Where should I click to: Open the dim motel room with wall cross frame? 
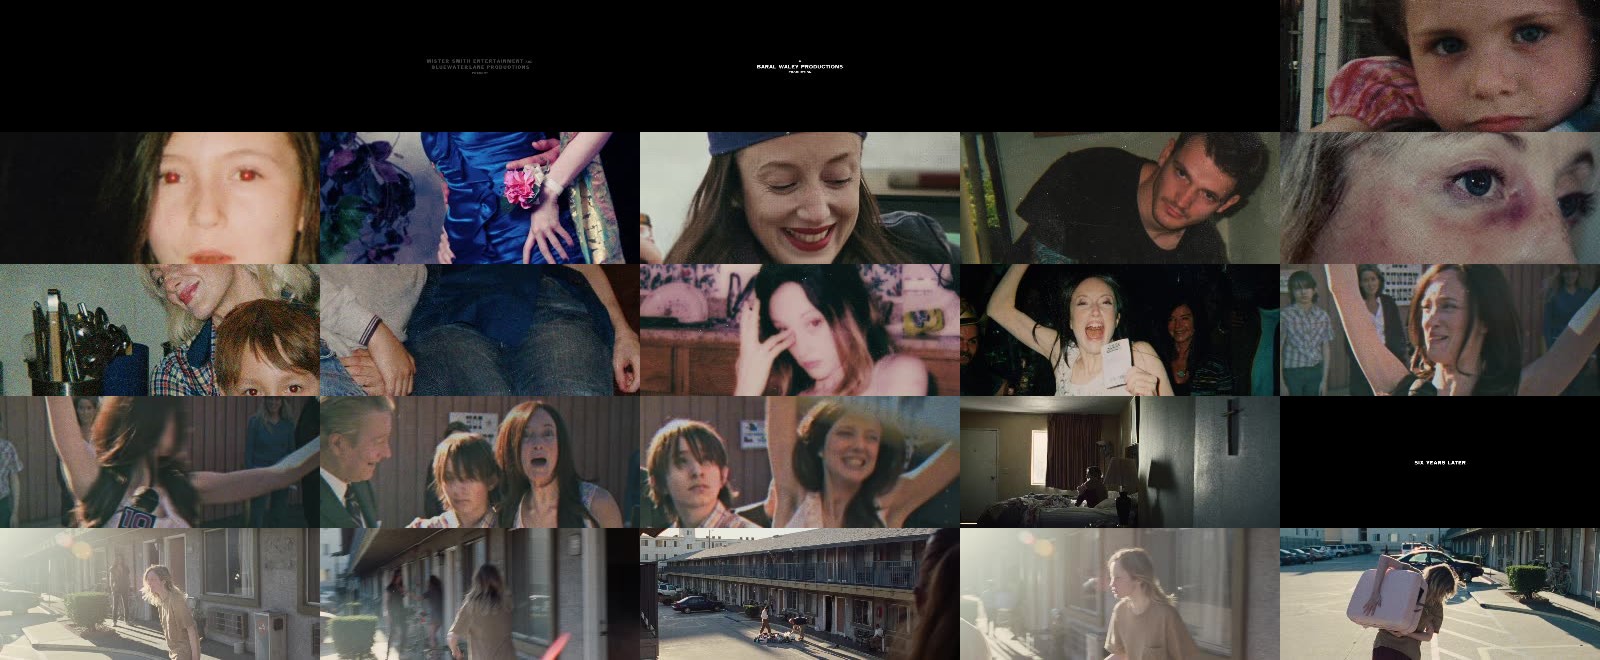[x=1120, y=462]
